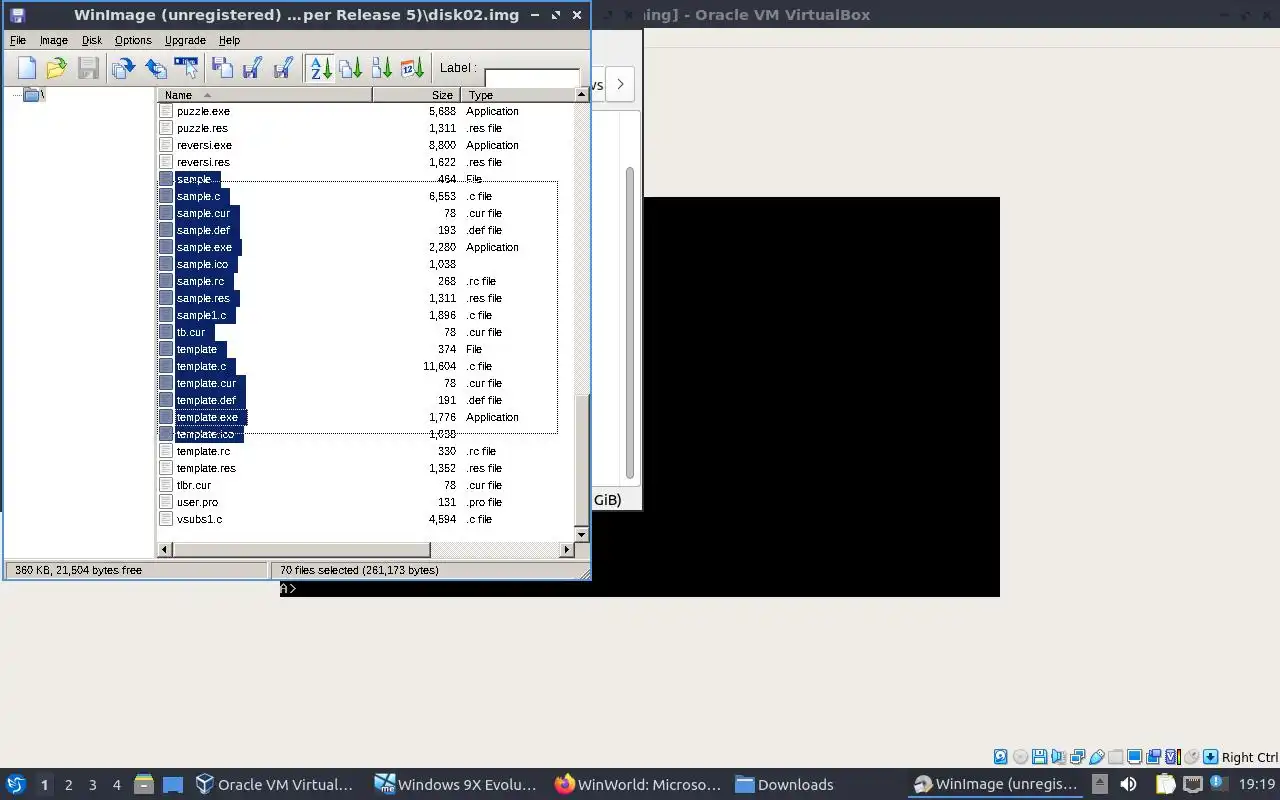Open the Image menu
Viewport: 1280px width, 800px height.
pyautogui.click(x=53, y=40)
